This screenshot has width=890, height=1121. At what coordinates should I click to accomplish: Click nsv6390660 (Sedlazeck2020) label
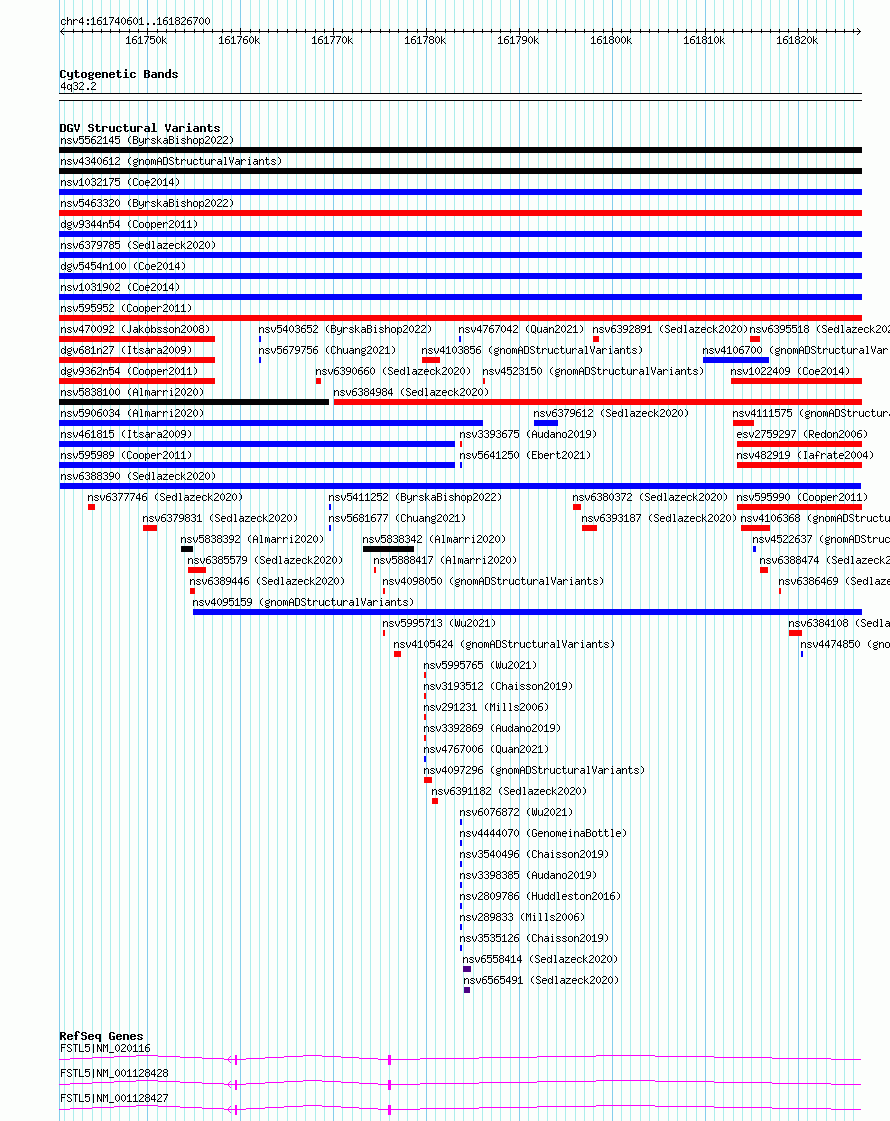click(393, 371)
